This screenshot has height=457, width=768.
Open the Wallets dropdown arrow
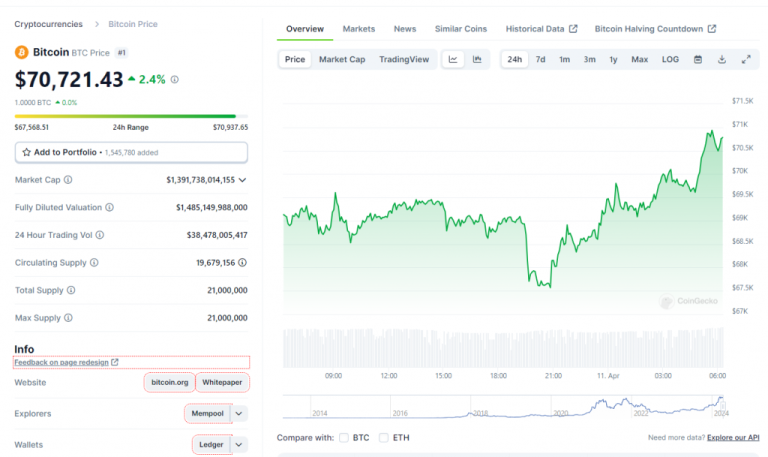(x=239, y=445)
